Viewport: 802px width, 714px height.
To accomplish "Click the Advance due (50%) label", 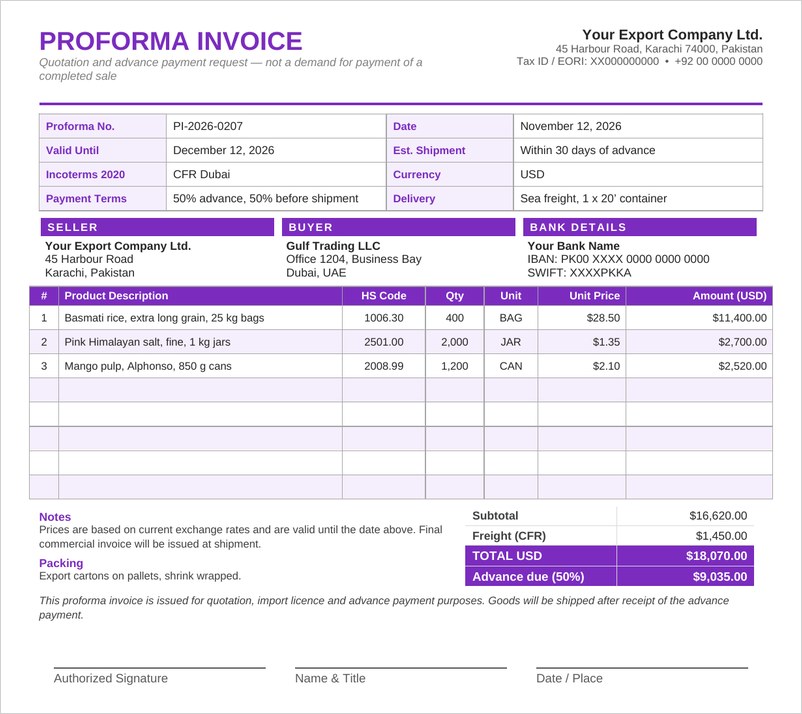I will (x=528, y=577).
